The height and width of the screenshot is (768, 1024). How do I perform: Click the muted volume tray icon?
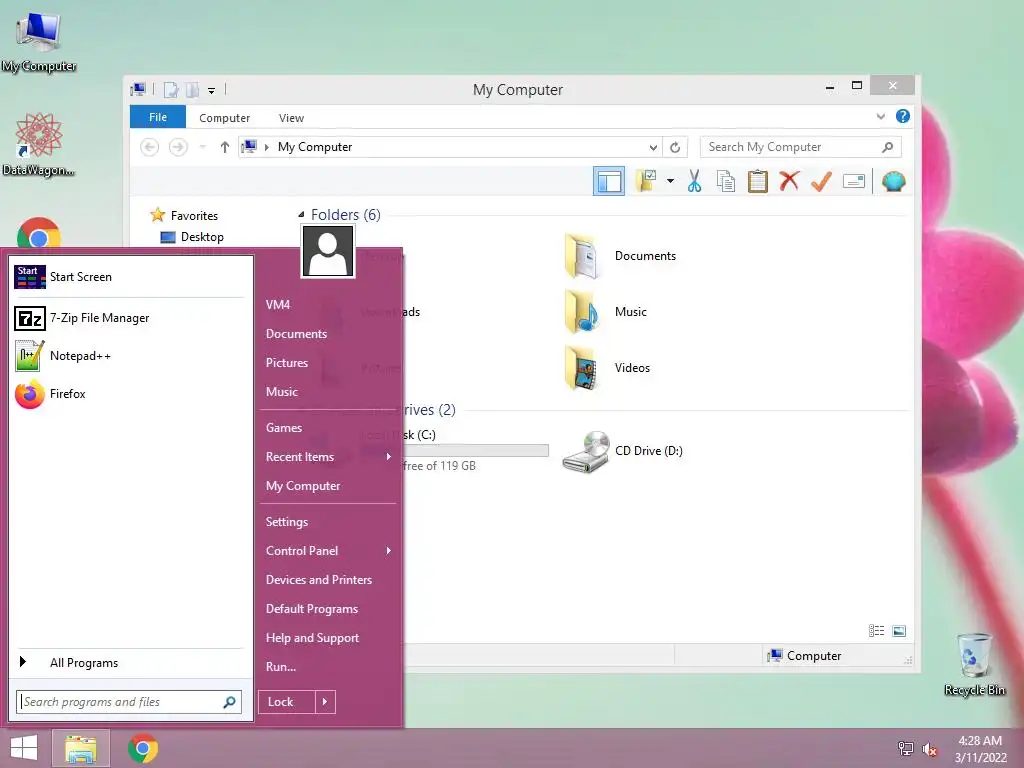click(x=930, y=749)
